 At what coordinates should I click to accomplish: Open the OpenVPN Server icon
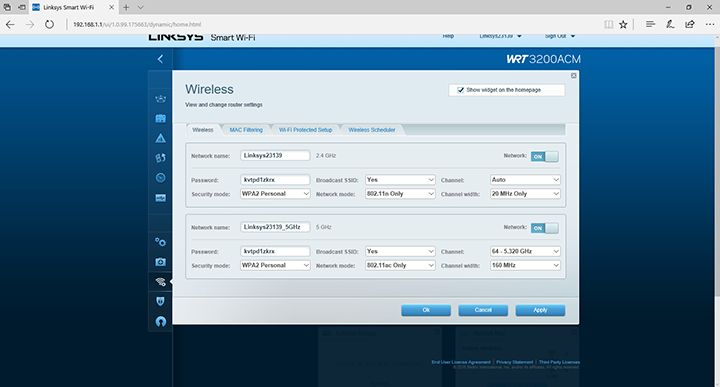tap(160, 321)
